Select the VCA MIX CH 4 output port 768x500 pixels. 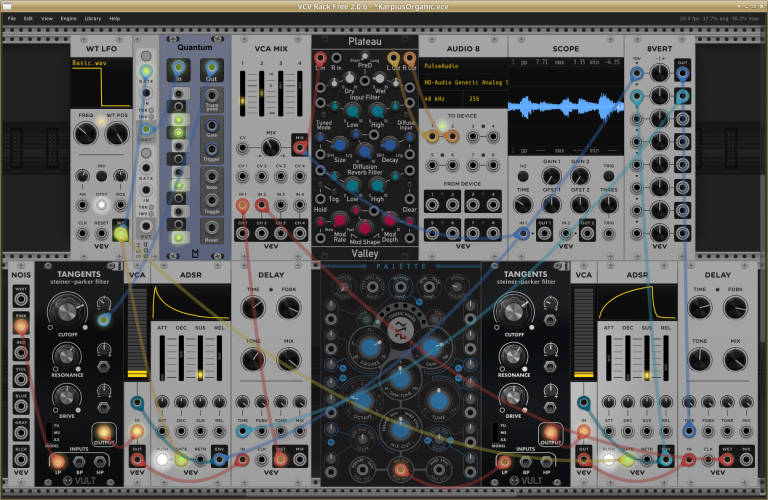tap(300, 233)
